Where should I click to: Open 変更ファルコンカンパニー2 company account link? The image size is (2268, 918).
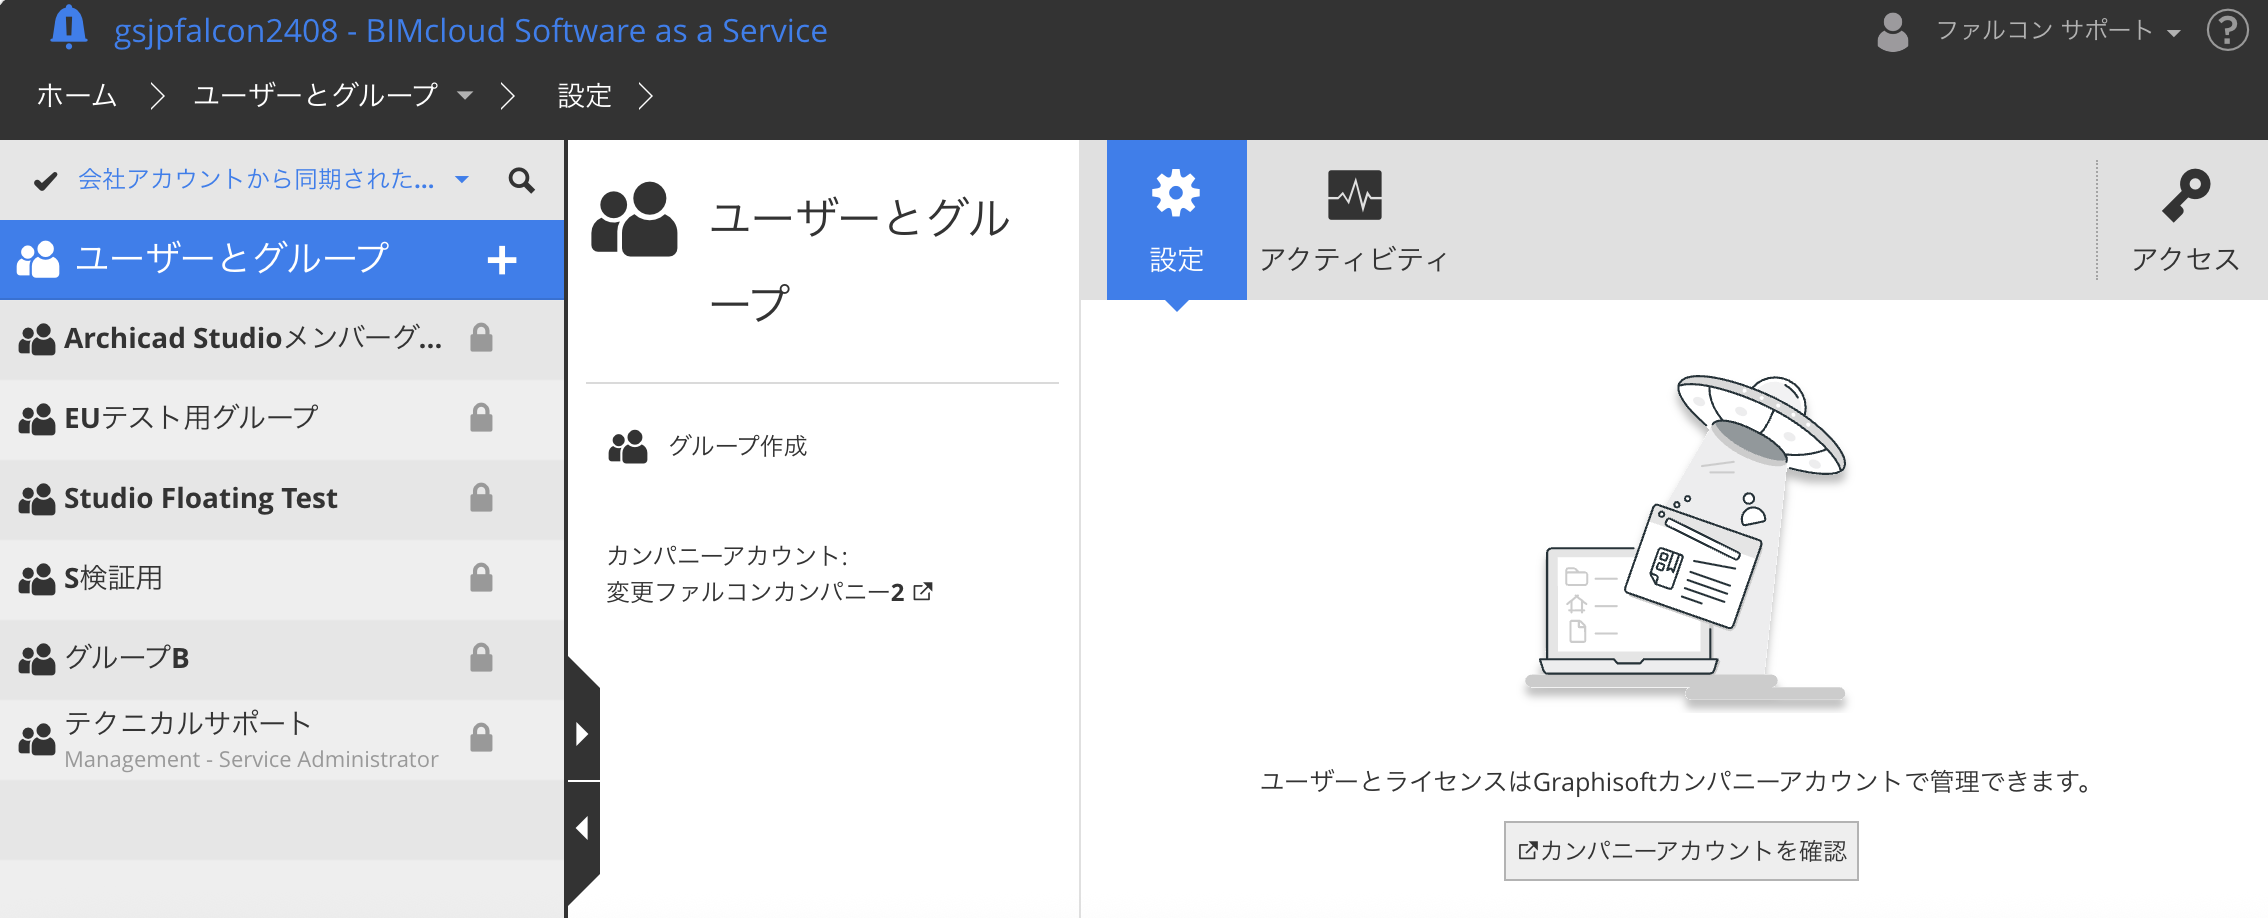pyautogui.click(x=769, y=592)
